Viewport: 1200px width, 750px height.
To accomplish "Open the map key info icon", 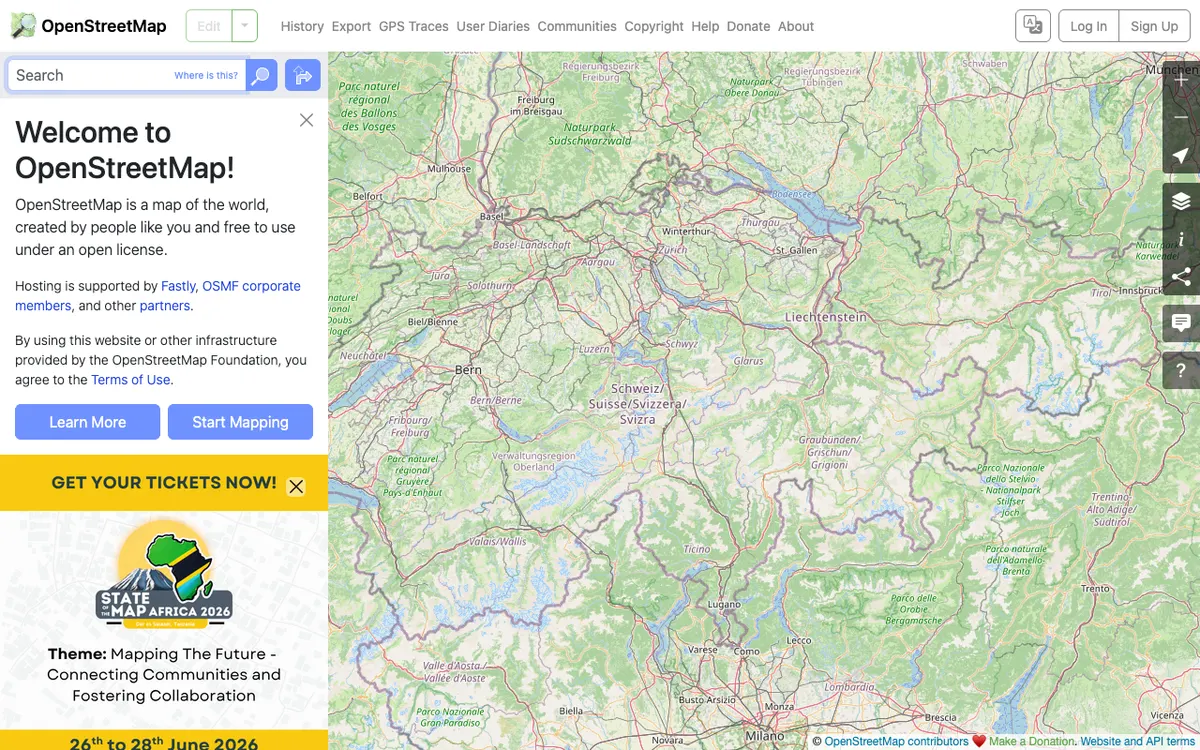I will 1181,240.
